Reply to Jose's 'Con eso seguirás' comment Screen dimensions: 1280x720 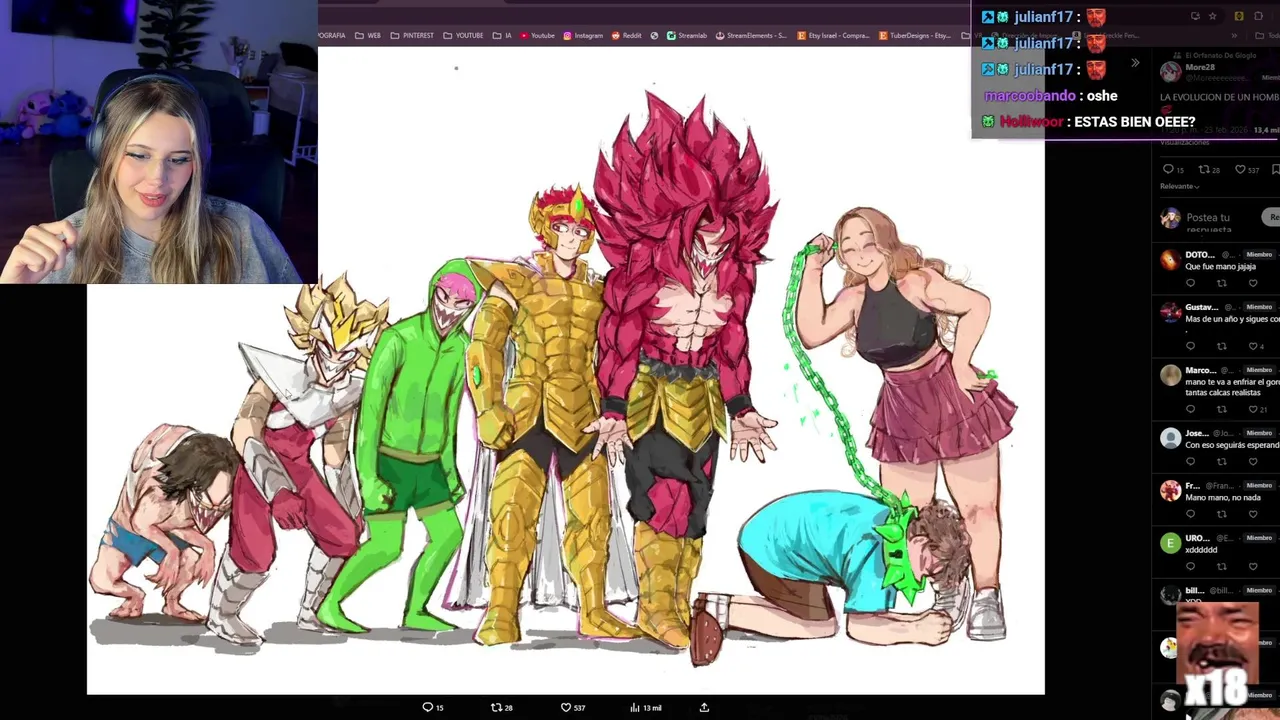pos(1190,461)
